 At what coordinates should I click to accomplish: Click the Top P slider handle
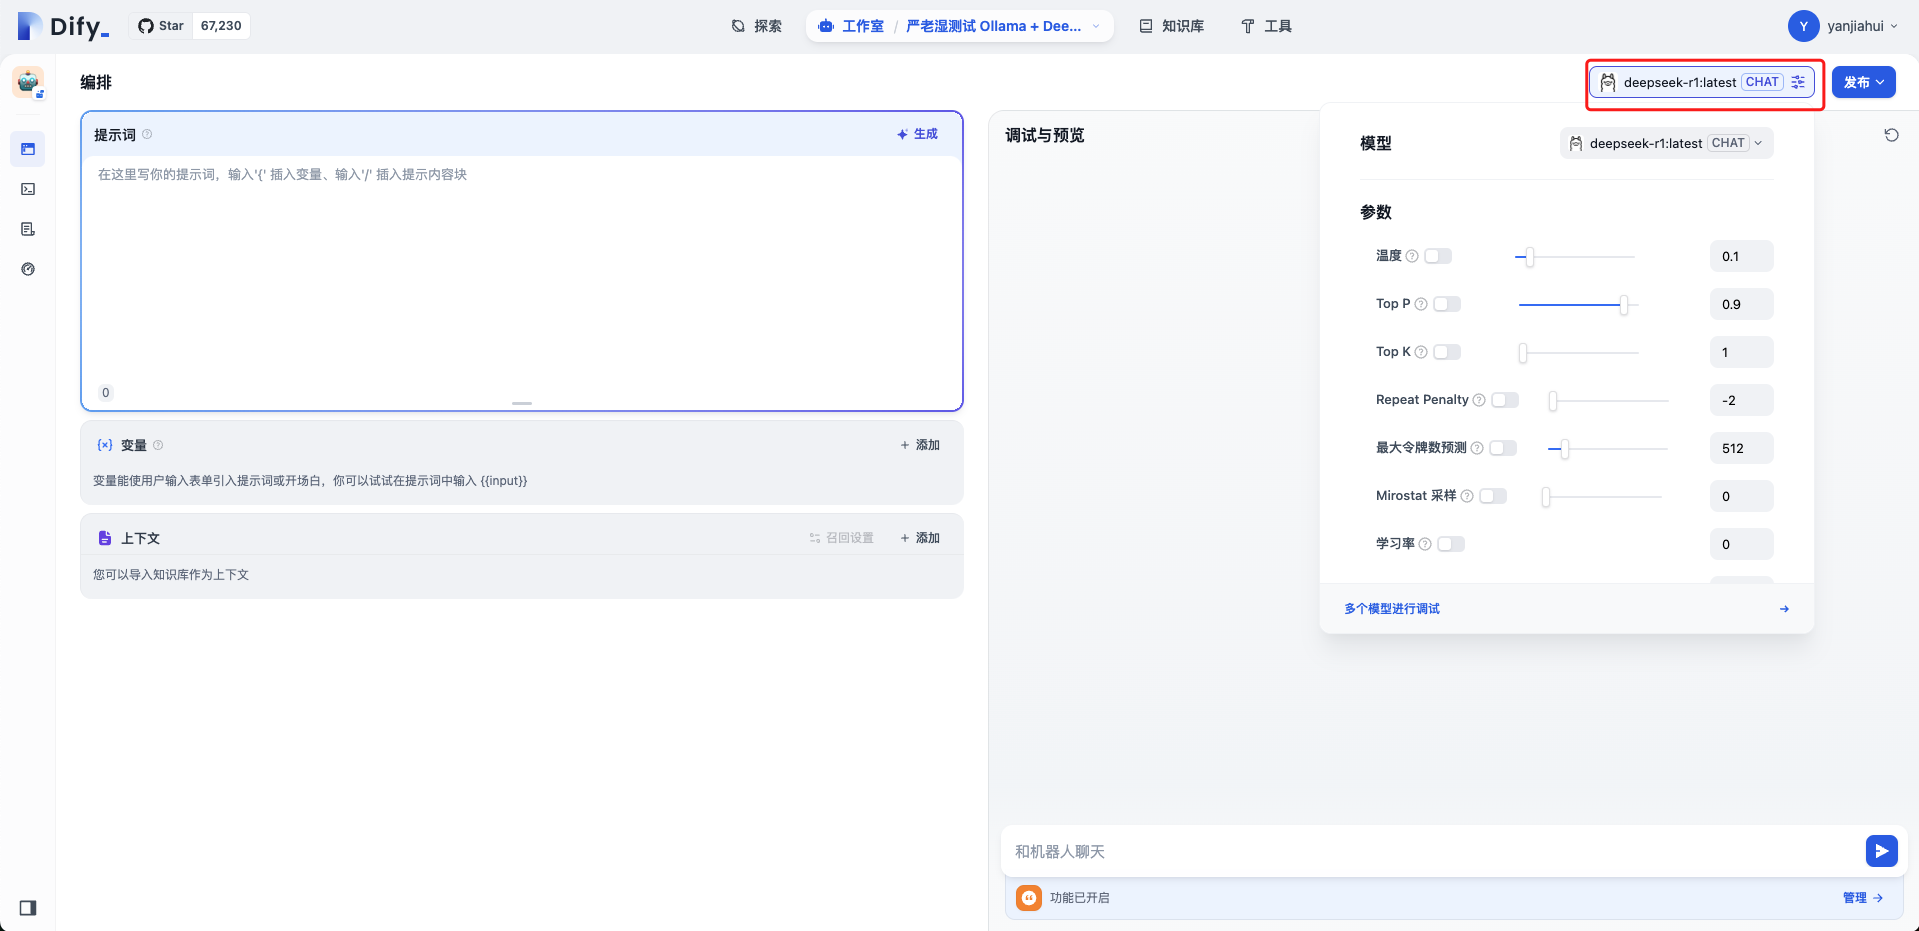(1623, 305)
